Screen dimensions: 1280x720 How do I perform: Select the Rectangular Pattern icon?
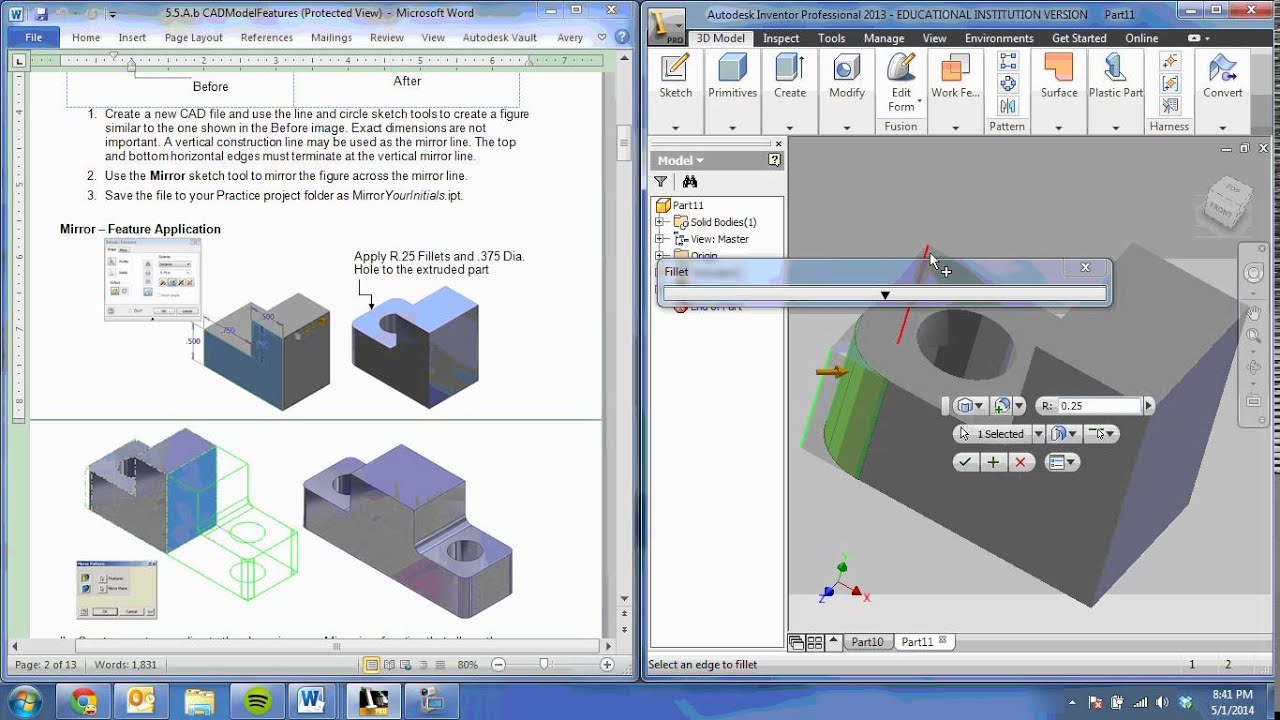pos(1007,62)
